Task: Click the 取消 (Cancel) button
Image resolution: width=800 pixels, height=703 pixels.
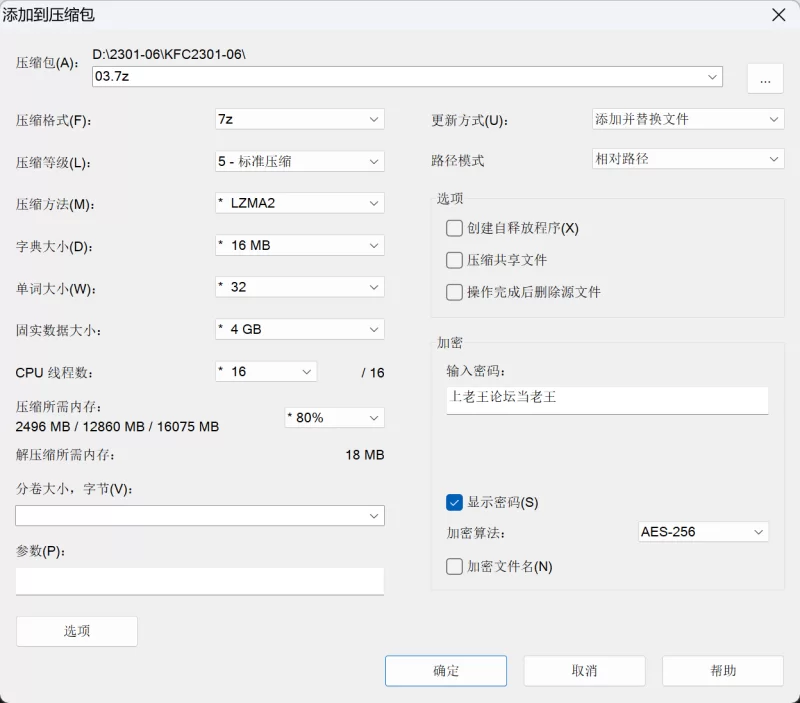Action: [584, 671]
